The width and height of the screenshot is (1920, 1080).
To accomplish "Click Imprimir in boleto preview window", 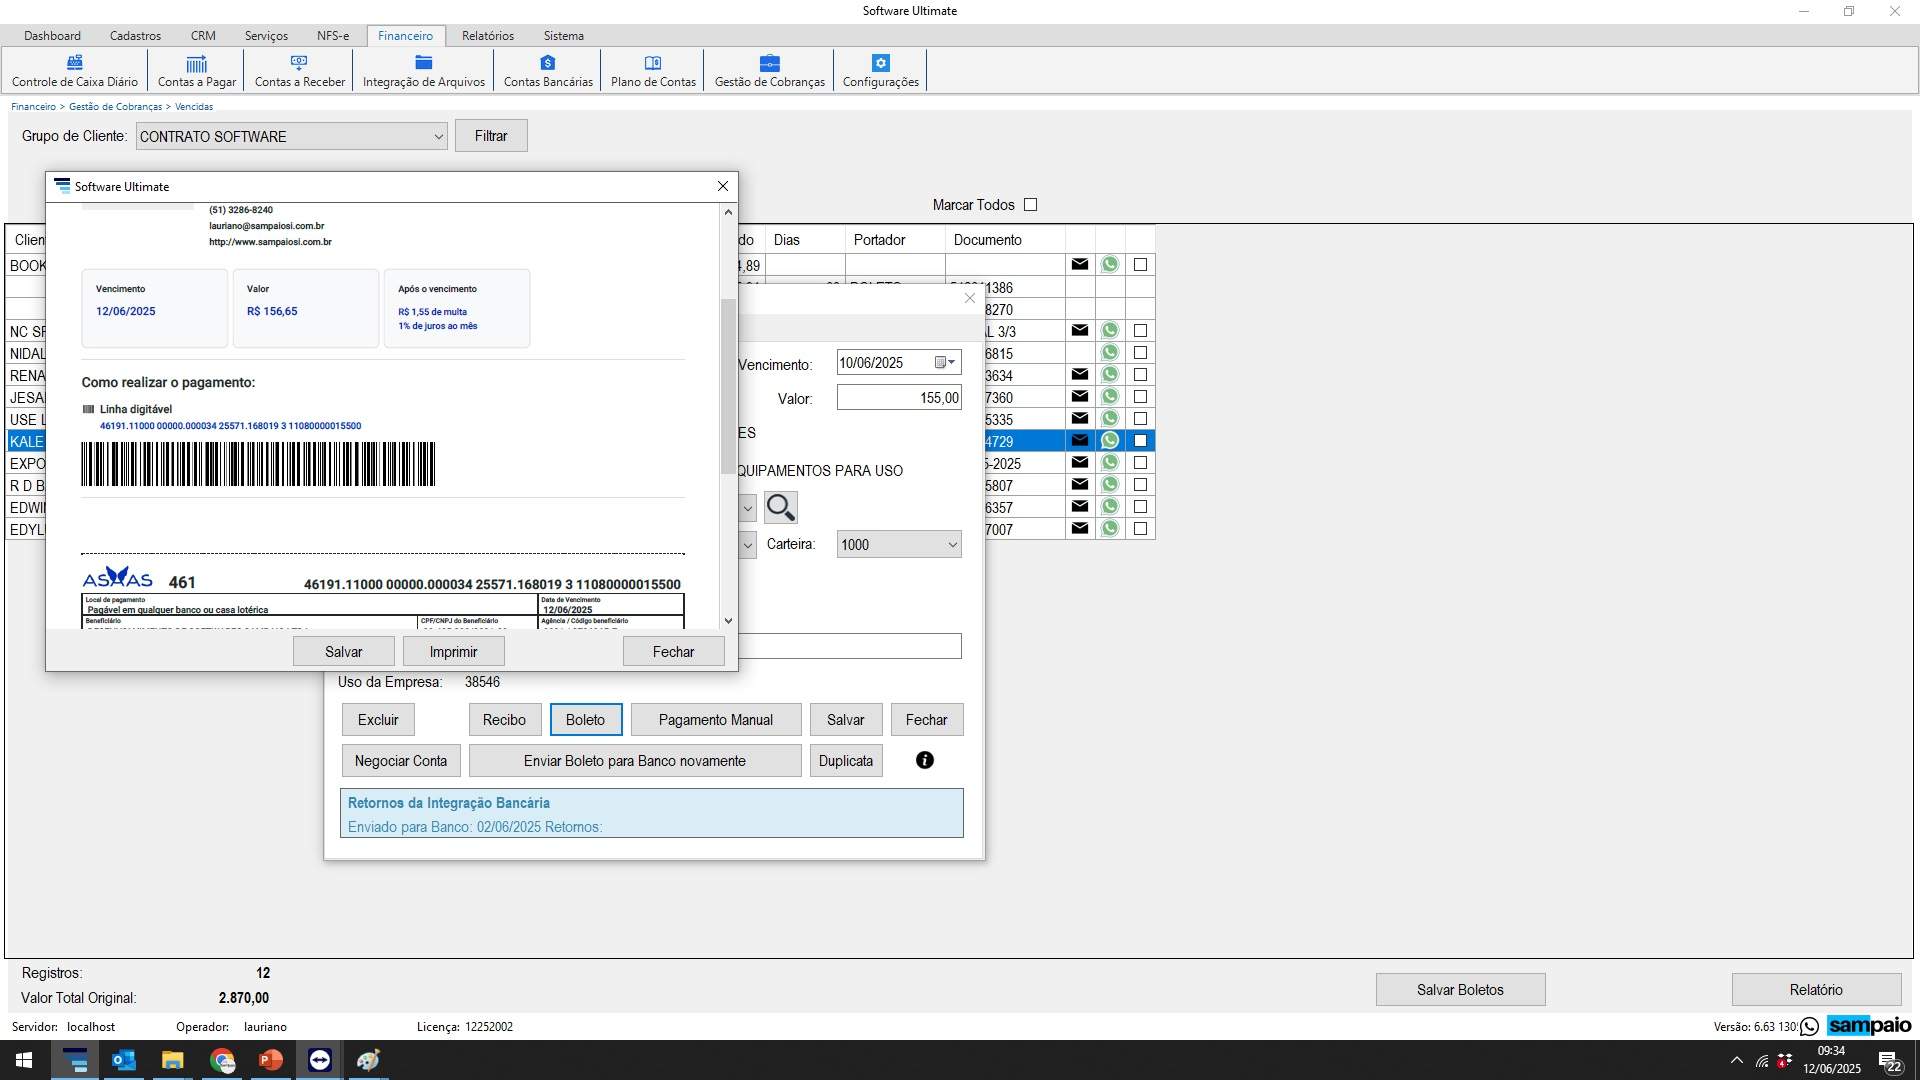I will pos(453,652).
